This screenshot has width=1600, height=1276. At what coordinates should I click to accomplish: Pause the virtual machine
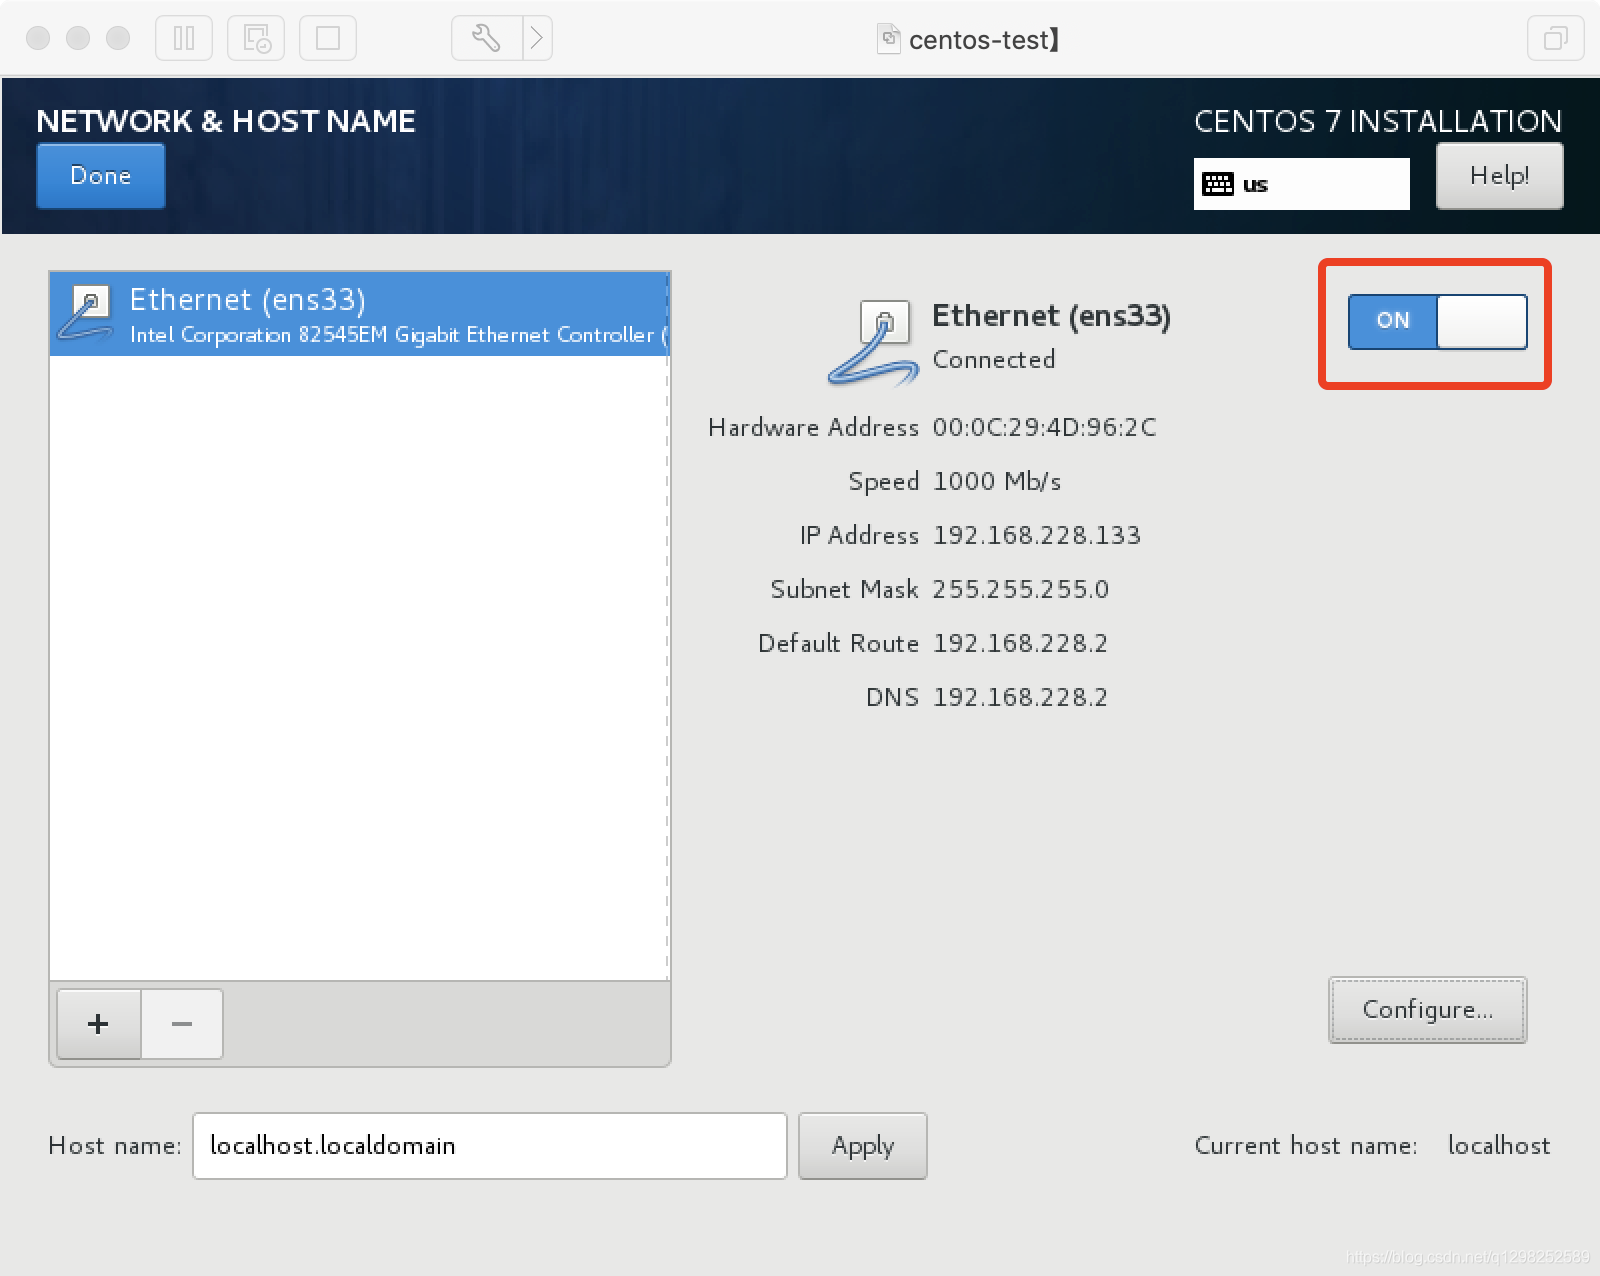(x=184, y=39)
